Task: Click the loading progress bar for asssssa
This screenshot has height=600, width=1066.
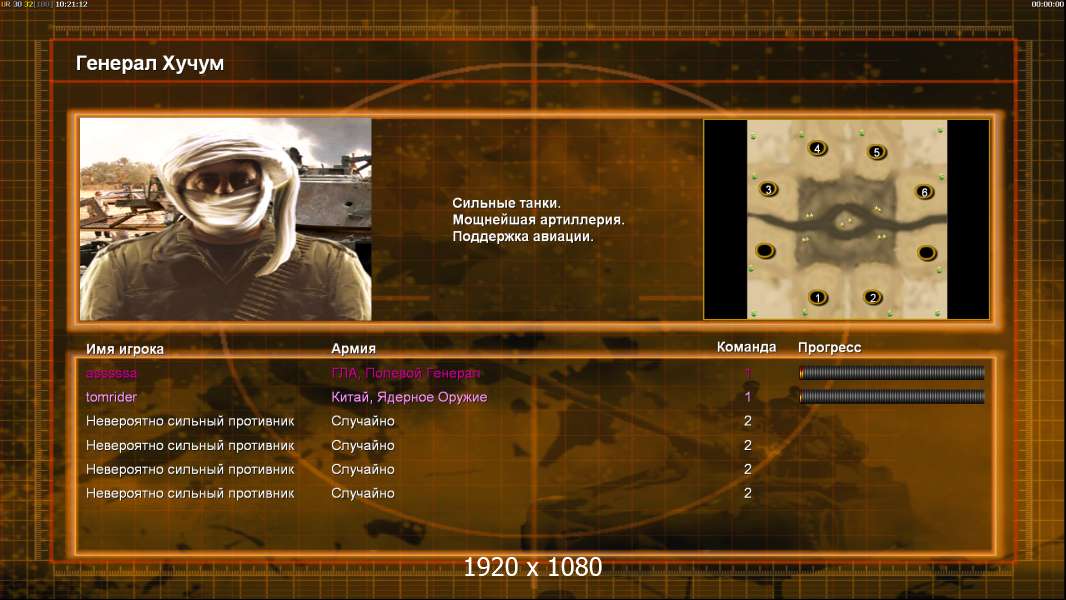Action: tap(892, 372)
